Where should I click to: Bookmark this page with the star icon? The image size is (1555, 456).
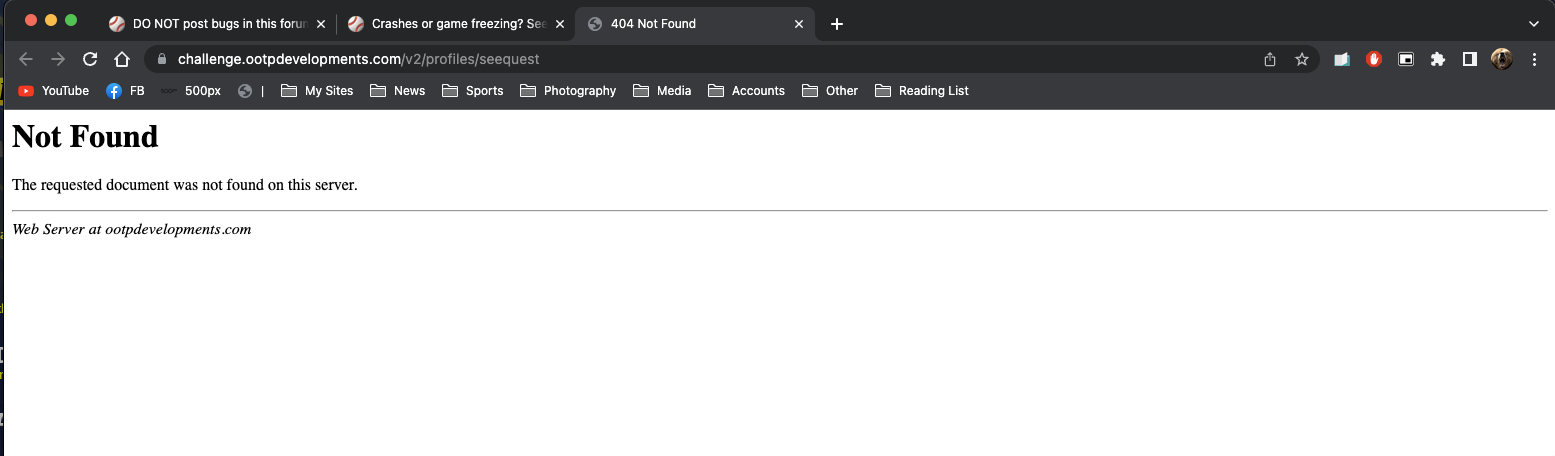(1301, 59)
